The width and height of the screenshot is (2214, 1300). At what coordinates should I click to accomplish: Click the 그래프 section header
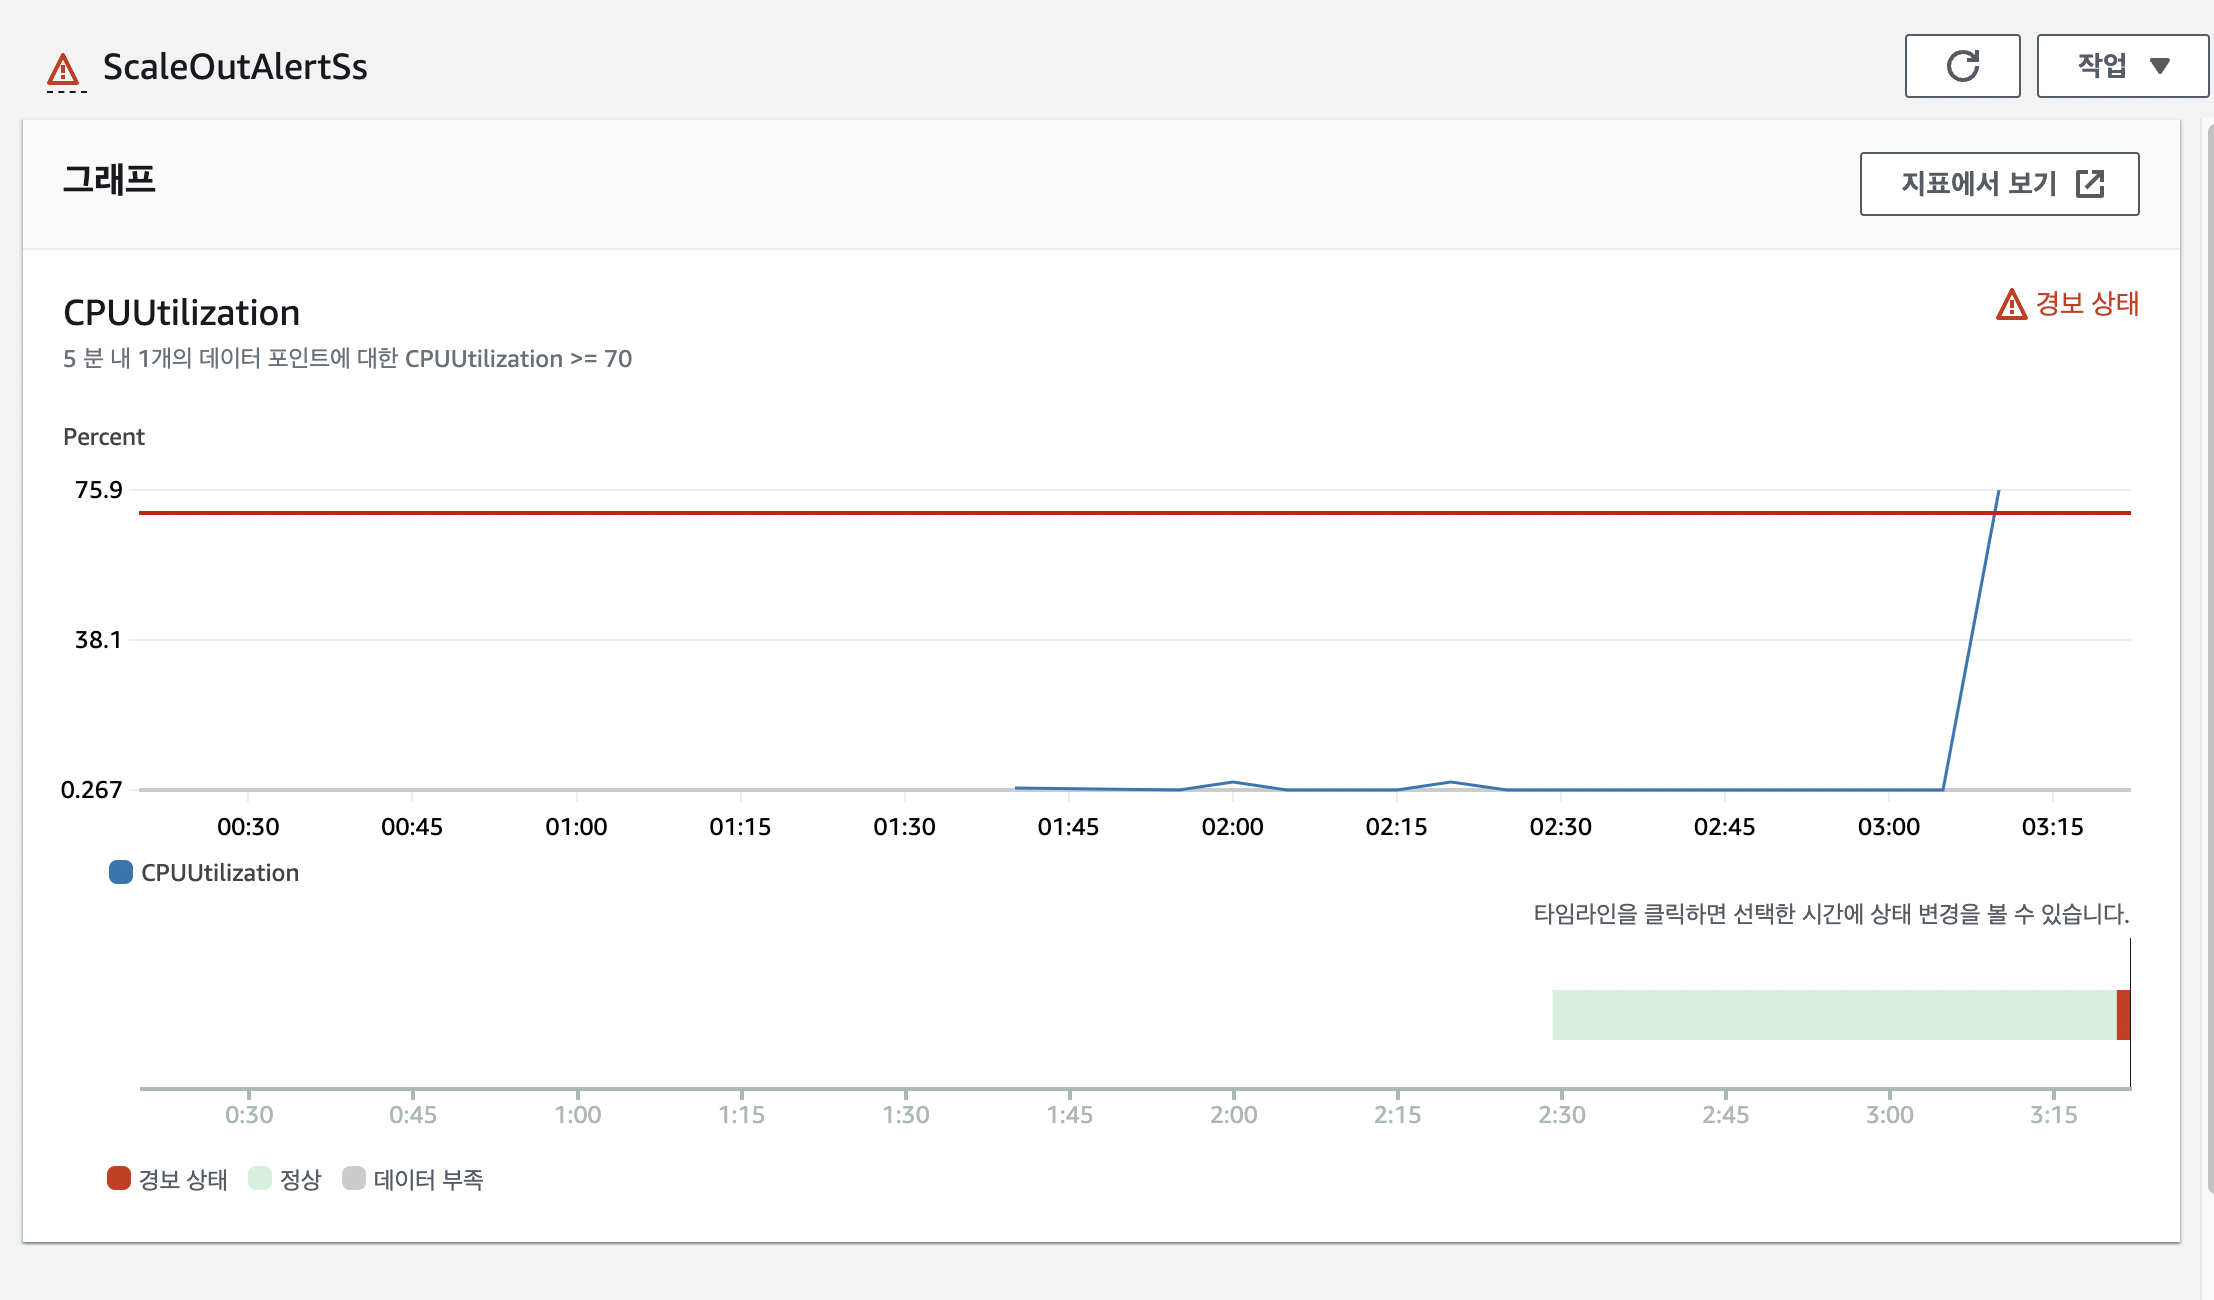[110, 180]
